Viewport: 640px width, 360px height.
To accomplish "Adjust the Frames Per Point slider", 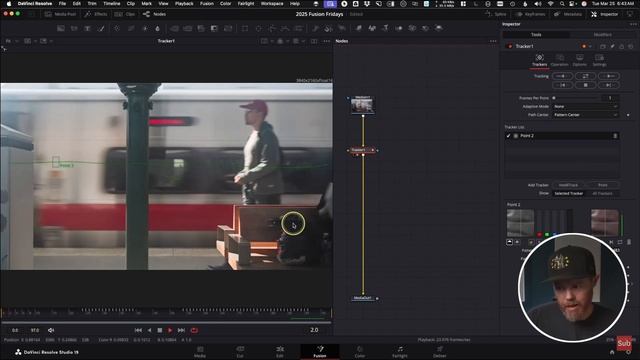I will [576, 98].
